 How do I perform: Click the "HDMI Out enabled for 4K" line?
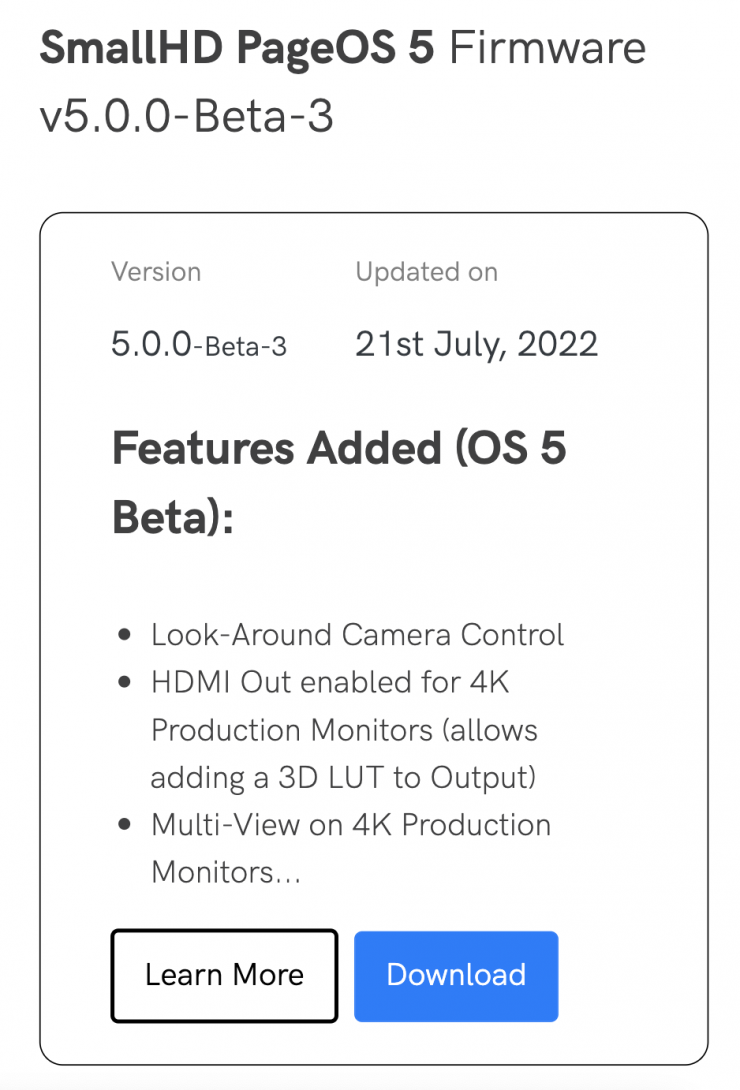pyautogui.click(x=331, y=683)
